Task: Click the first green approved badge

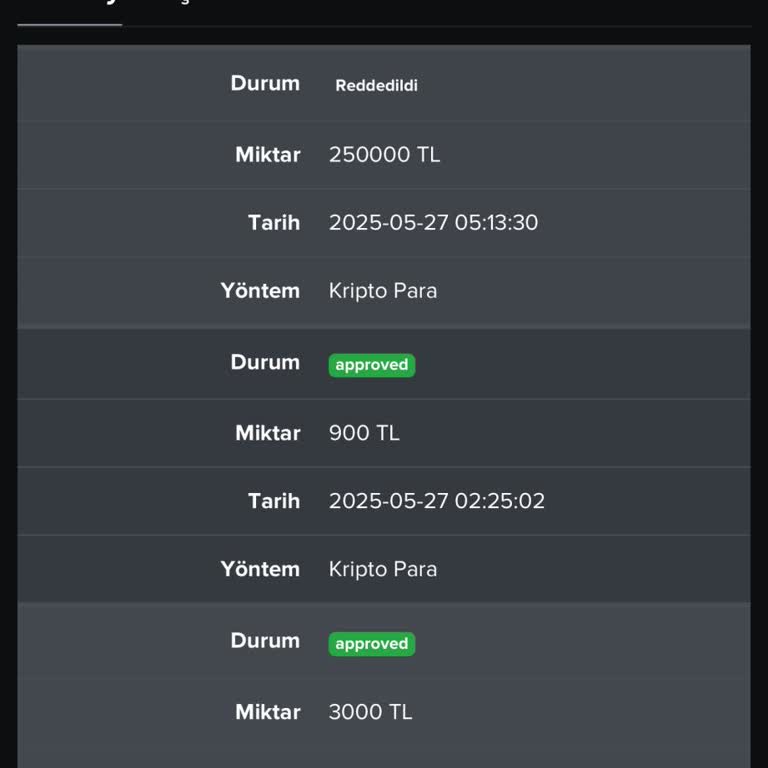Action: click(x=371, y=365)
